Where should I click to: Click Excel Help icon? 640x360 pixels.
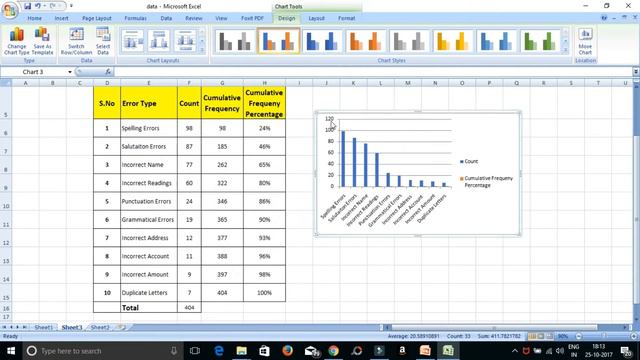(x=604, y=18)
